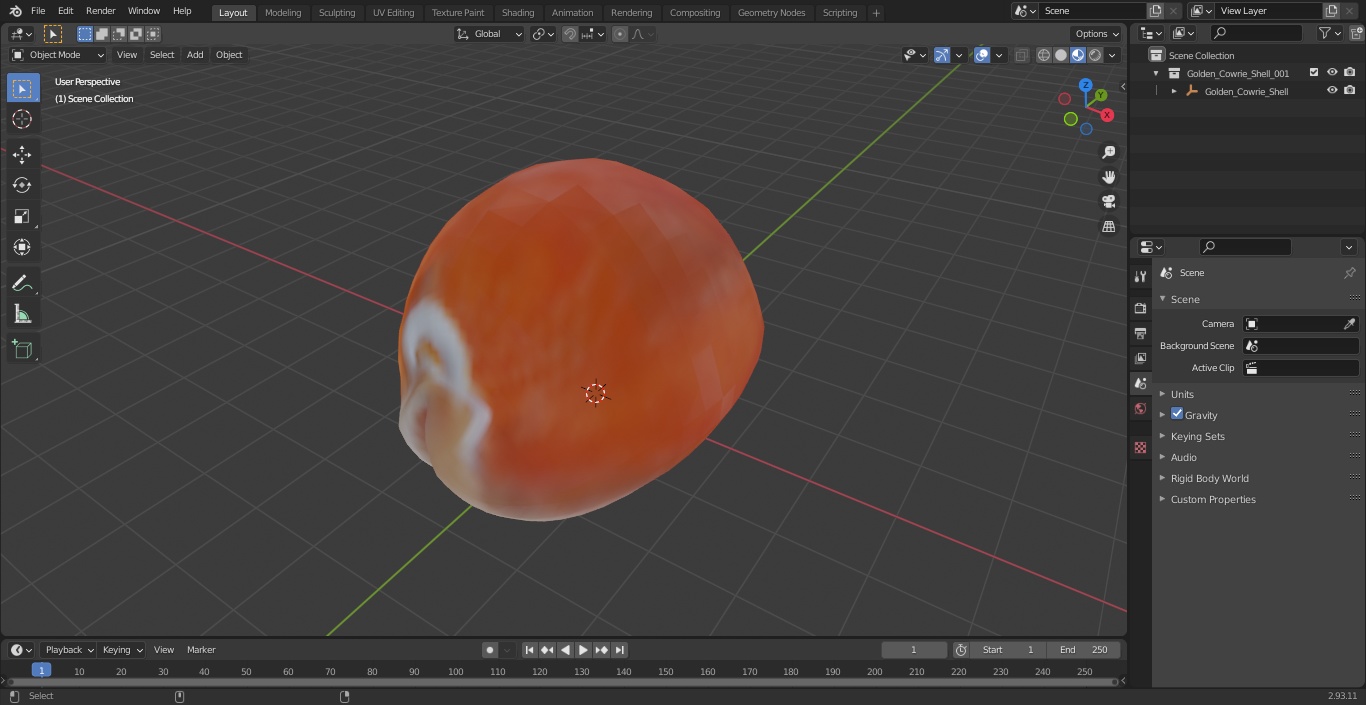Enable wireframe viewport shading
The image size is (1366, 705).
1043,55
